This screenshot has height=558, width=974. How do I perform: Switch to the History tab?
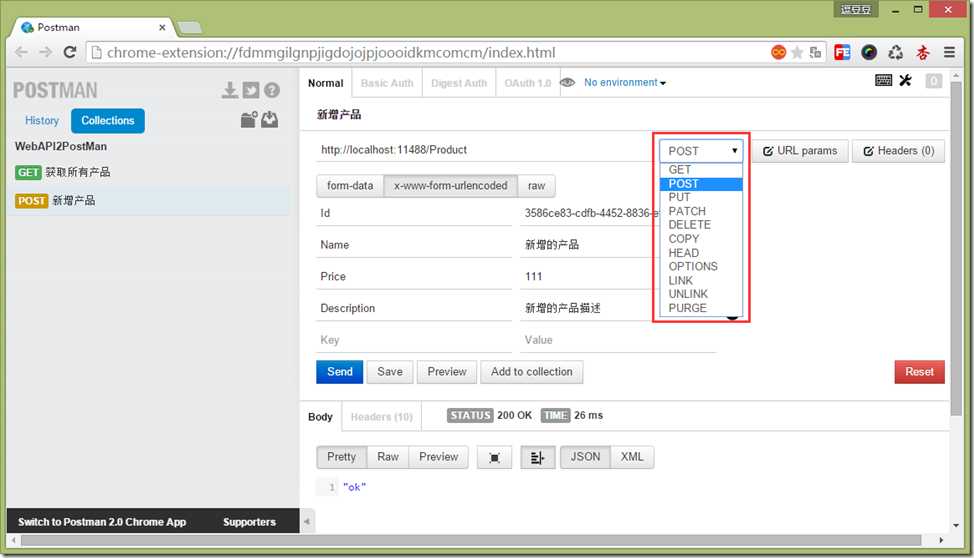(42, 121)
